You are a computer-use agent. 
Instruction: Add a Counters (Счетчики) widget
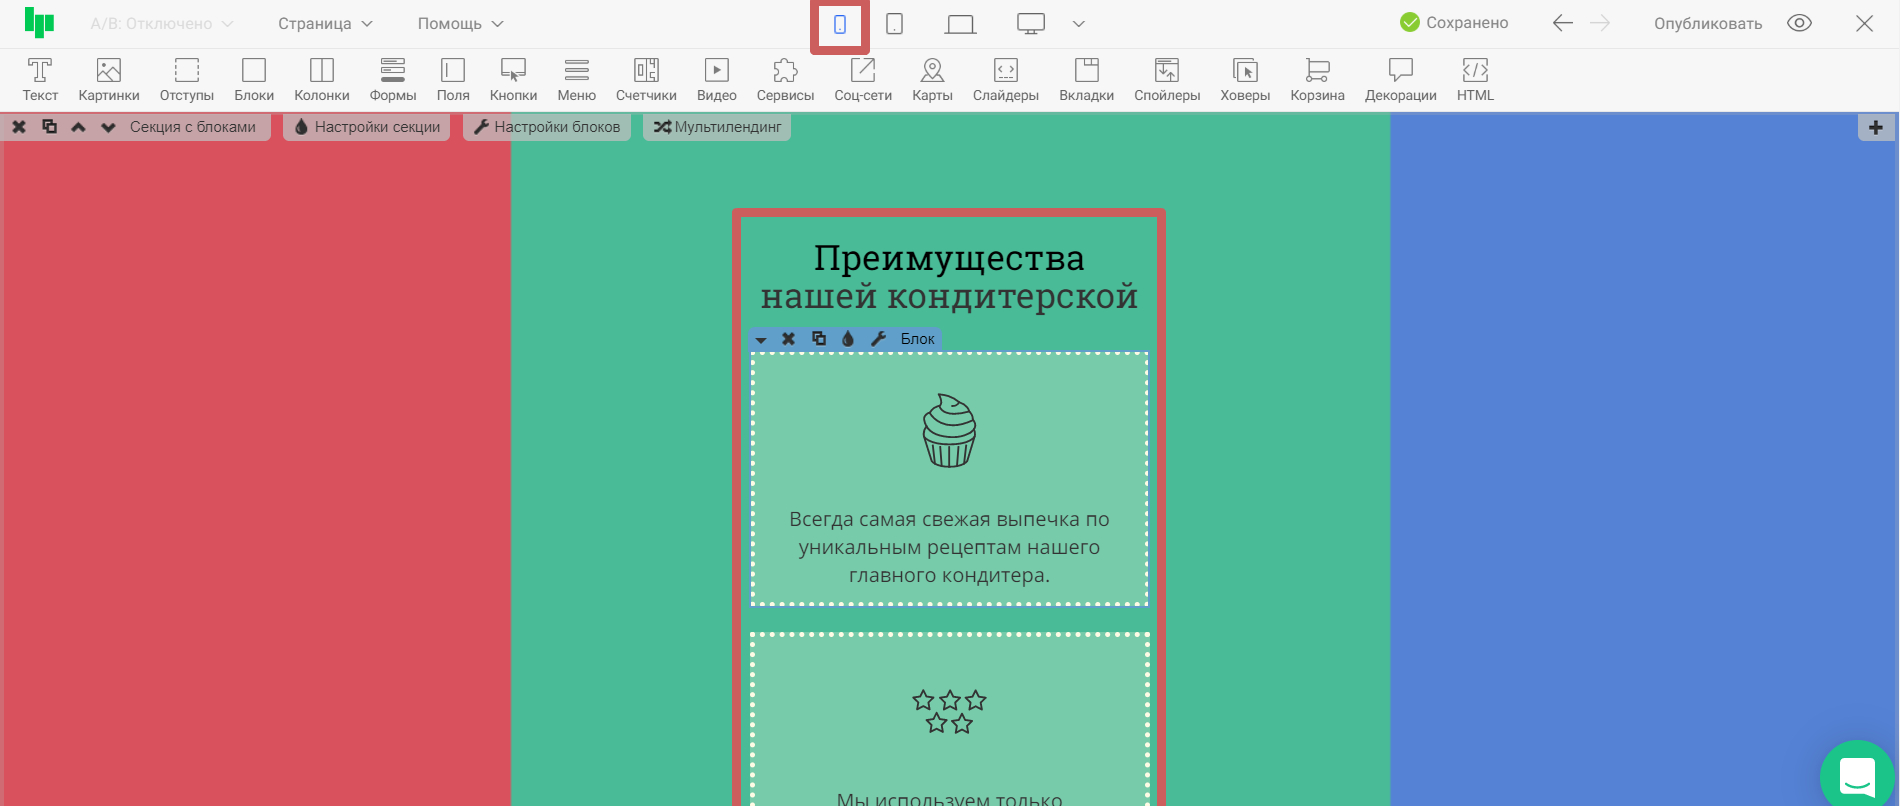(646, 80)
